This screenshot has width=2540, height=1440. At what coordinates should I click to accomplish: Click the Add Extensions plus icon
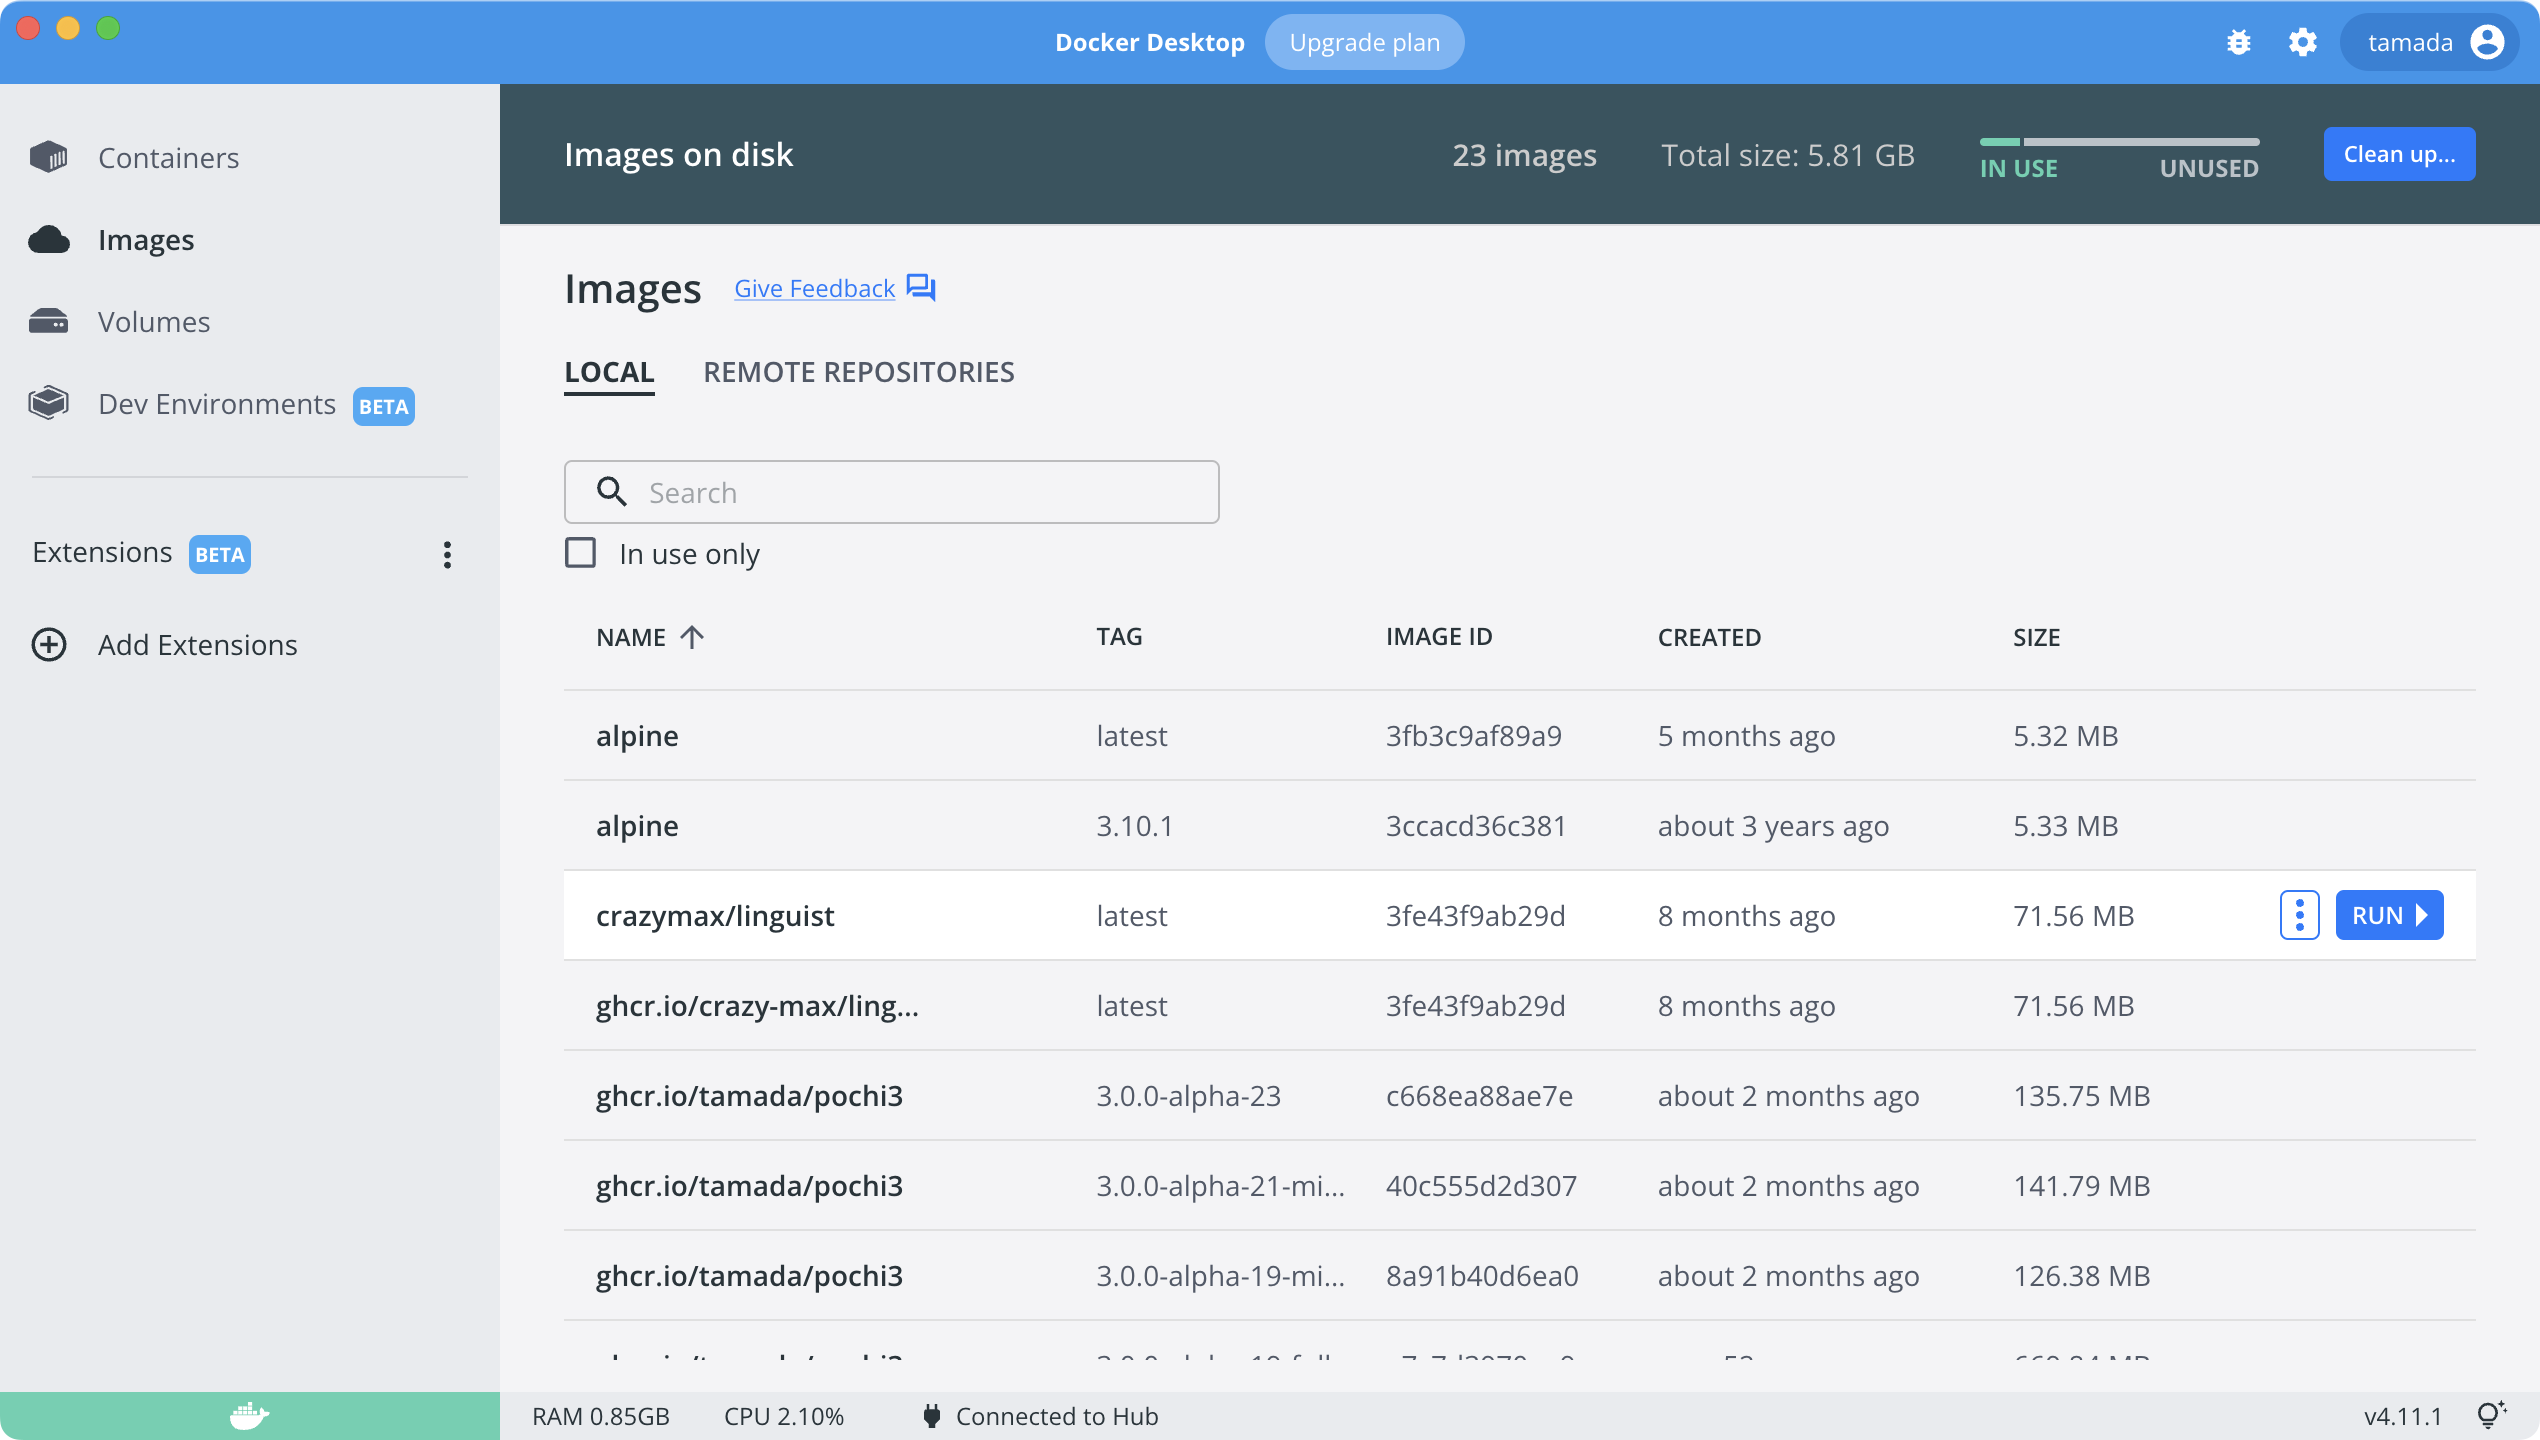point(49,645)
